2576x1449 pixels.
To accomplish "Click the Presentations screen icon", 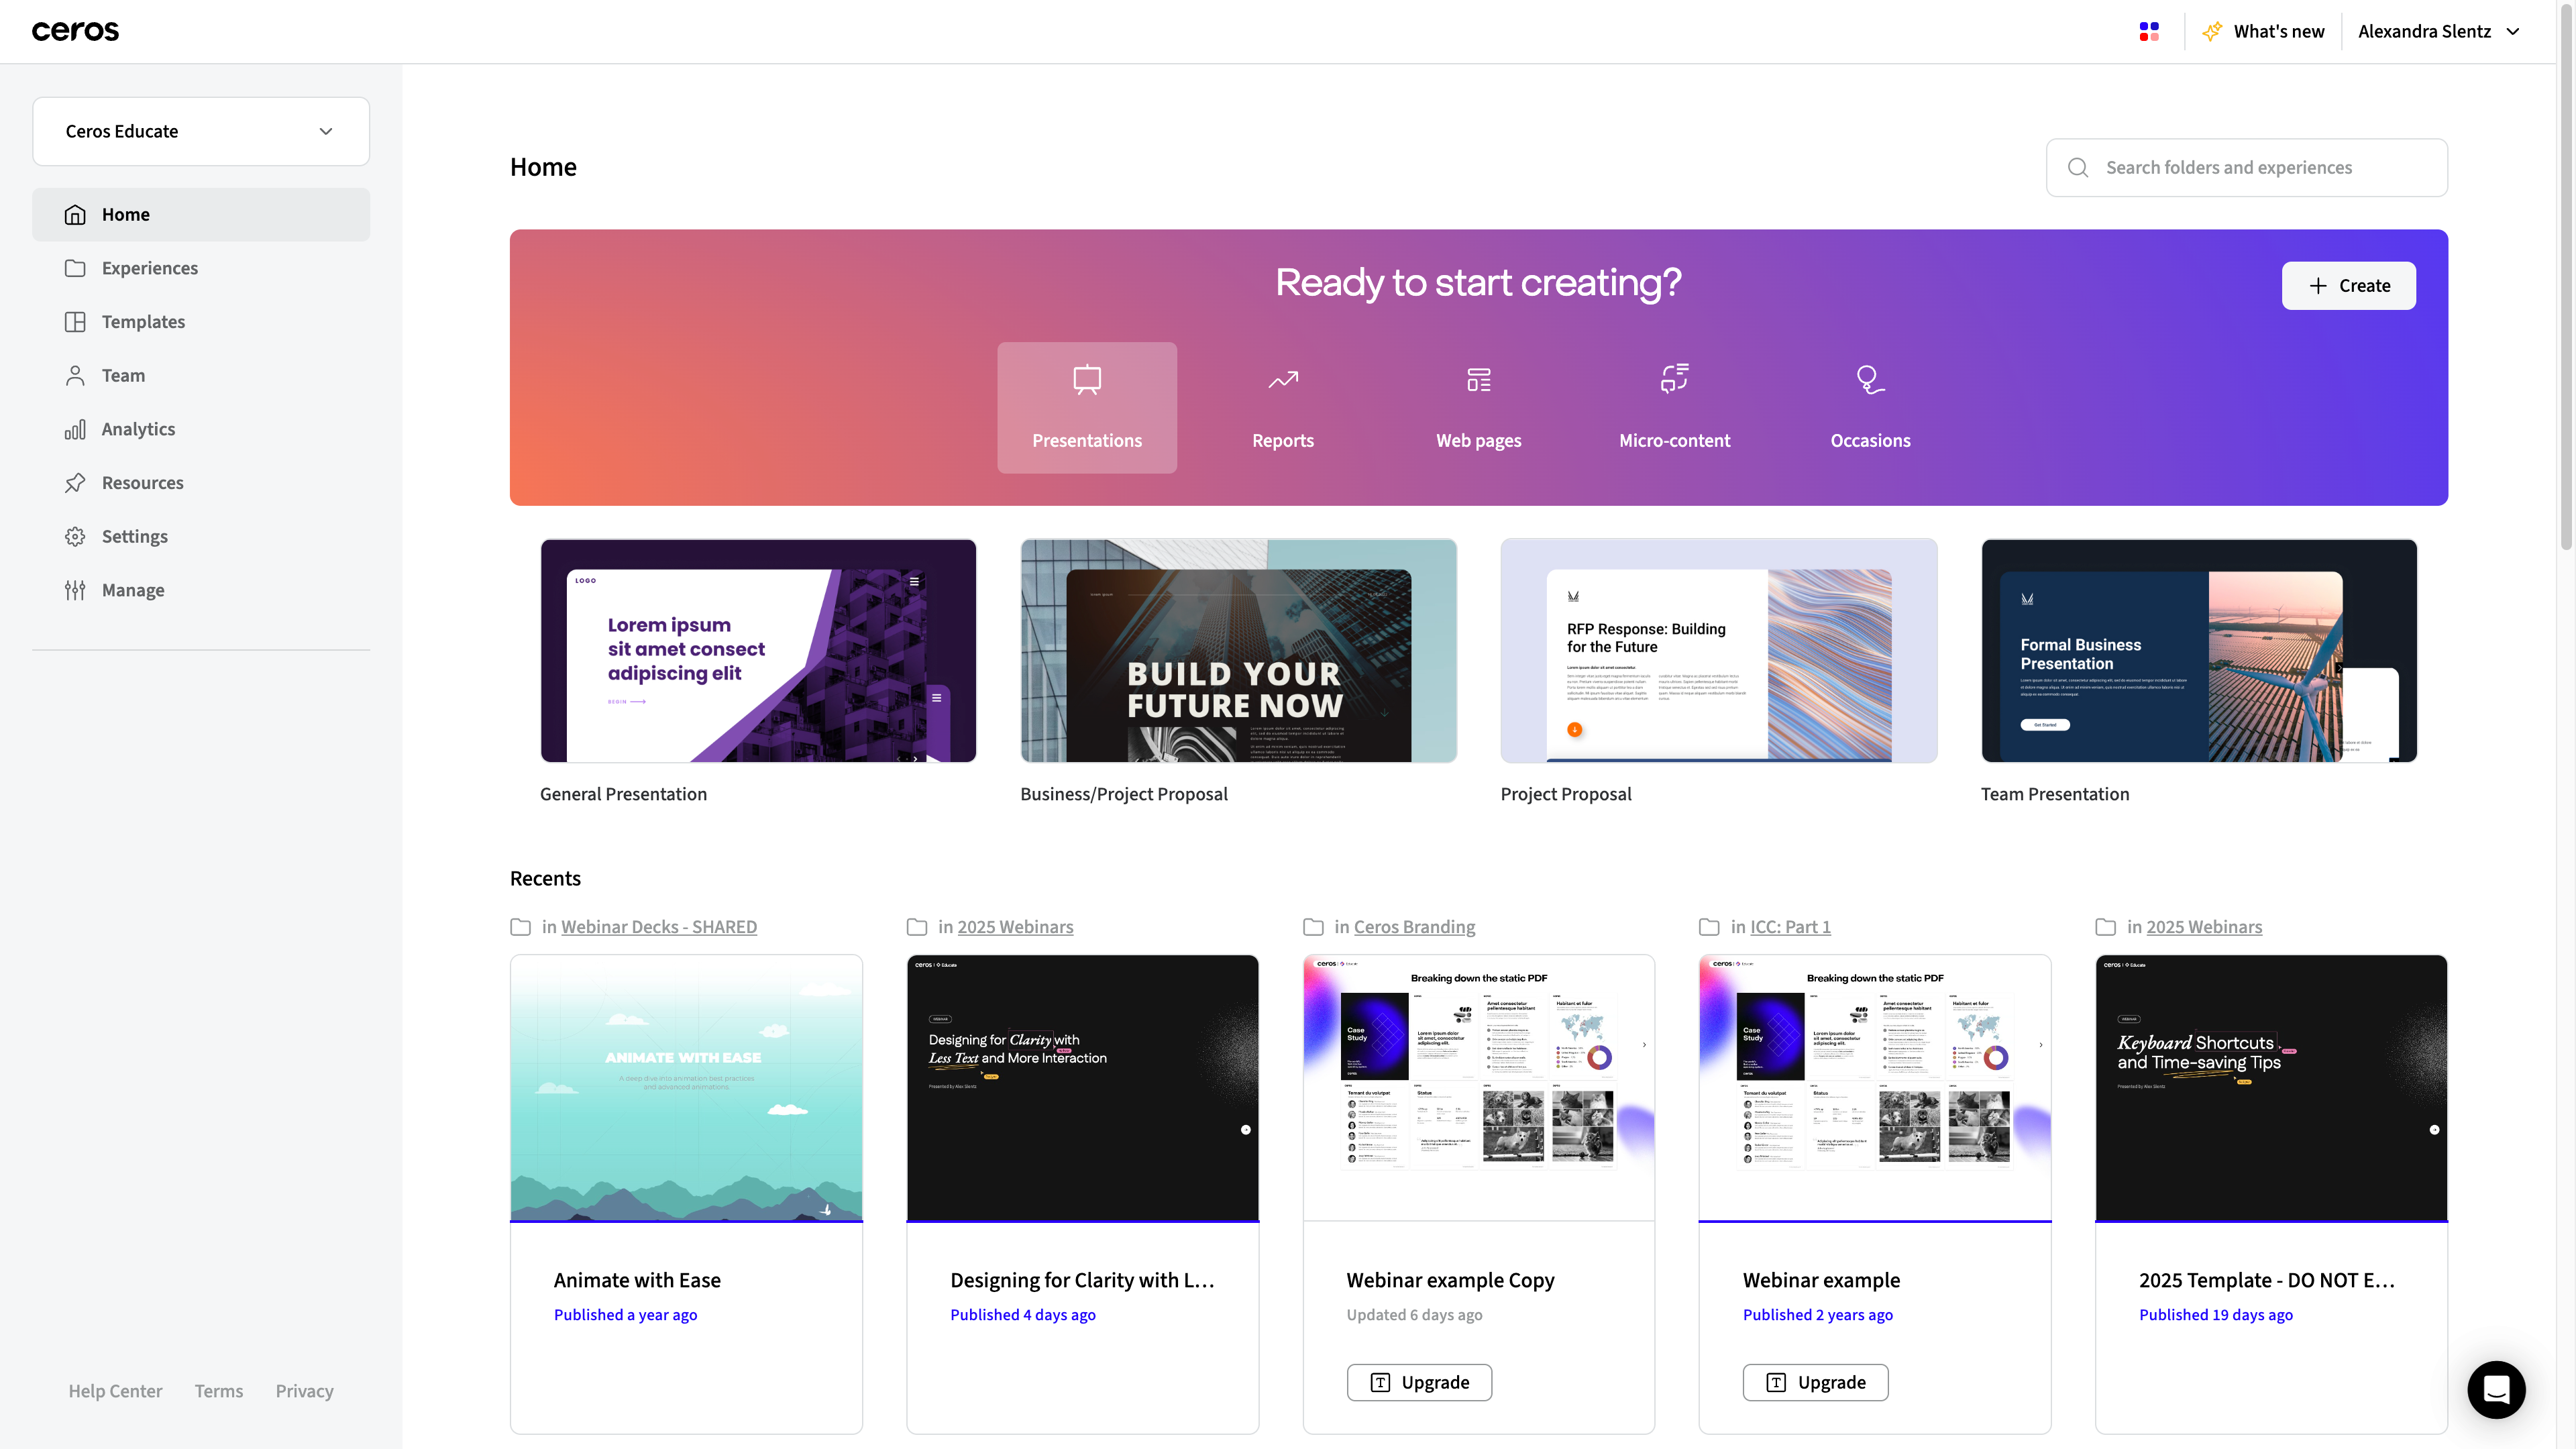I will coord(1087,380).
